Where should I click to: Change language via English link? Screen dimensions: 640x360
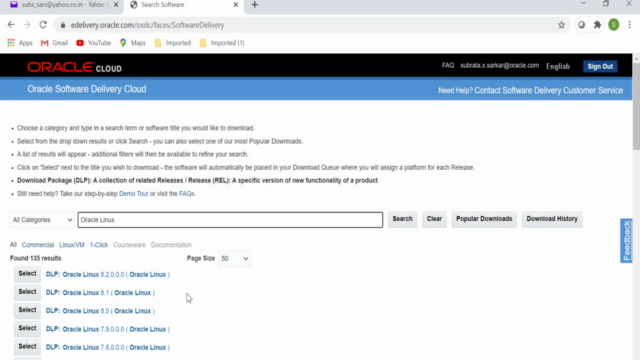point(558,66)
